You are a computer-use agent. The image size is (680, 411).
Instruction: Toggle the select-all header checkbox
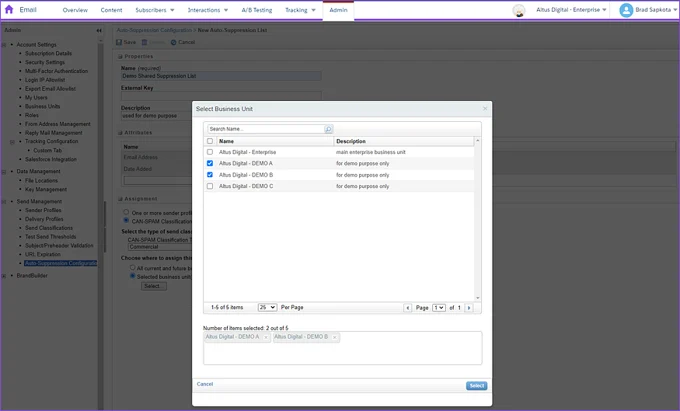pyautogui.click(x=210, y=141)
